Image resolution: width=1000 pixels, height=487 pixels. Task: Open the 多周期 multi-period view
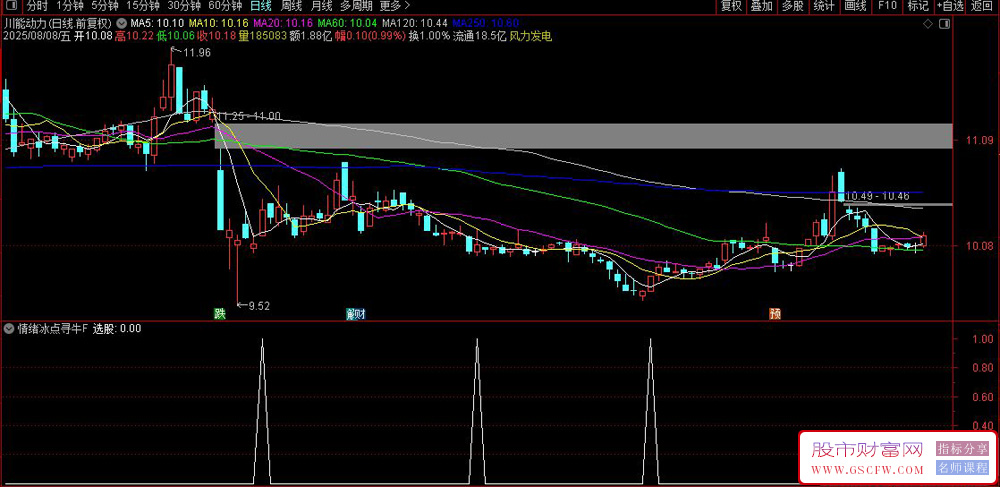click(355, 6)
